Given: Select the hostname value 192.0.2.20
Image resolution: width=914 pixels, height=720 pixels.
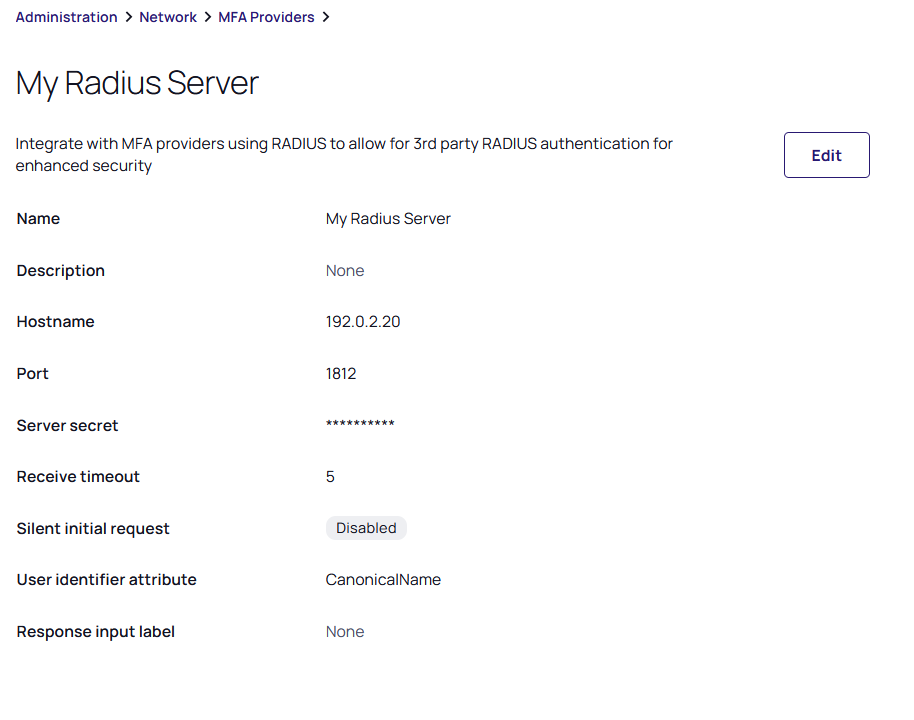Looking at the screenshot, I should tap(363, 322).
